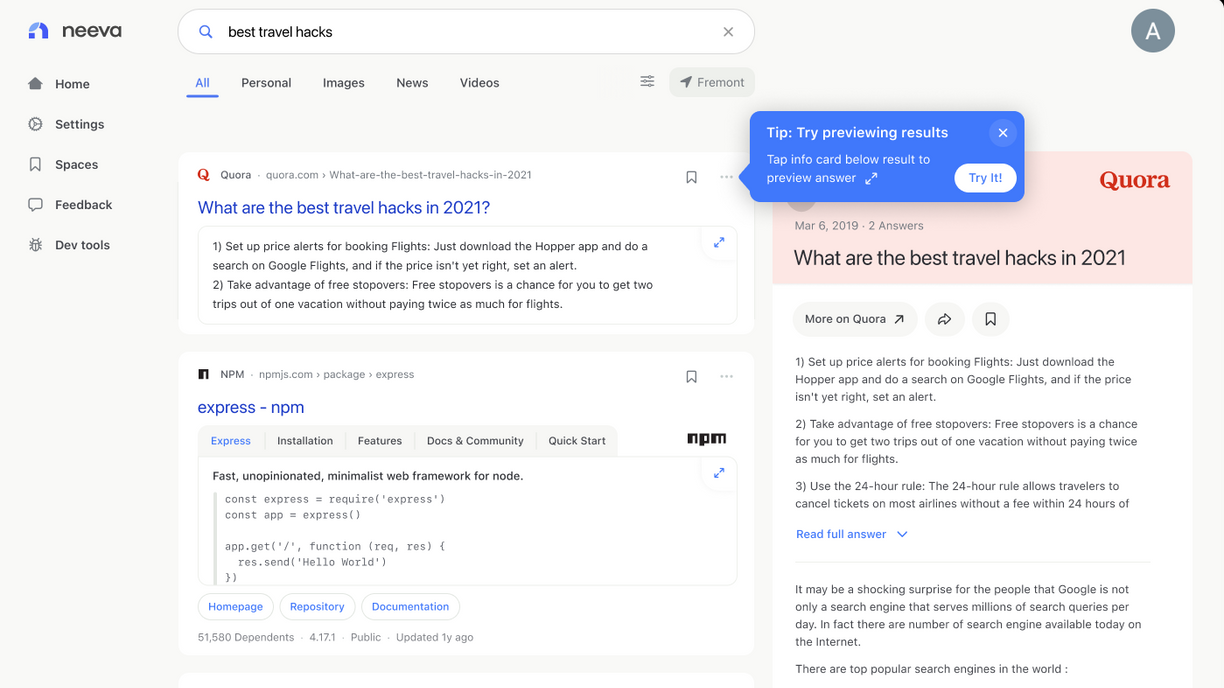
Task: Open more options for Quora result
Action: pos(726,177)
